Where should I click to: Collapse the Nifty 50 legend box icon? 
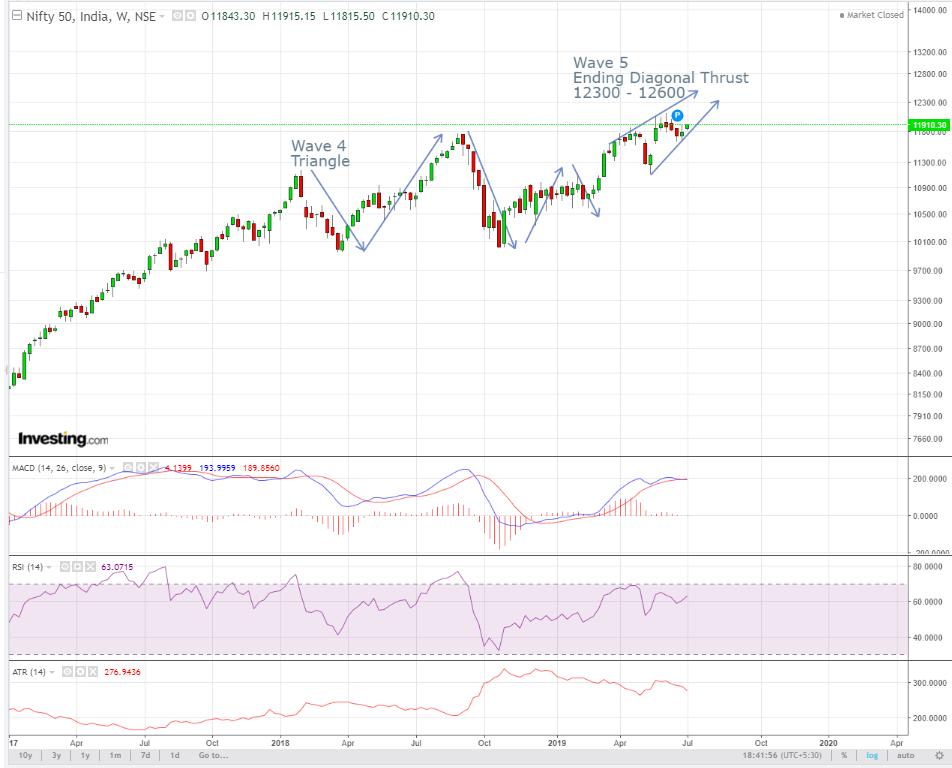(x=17, y=16)
